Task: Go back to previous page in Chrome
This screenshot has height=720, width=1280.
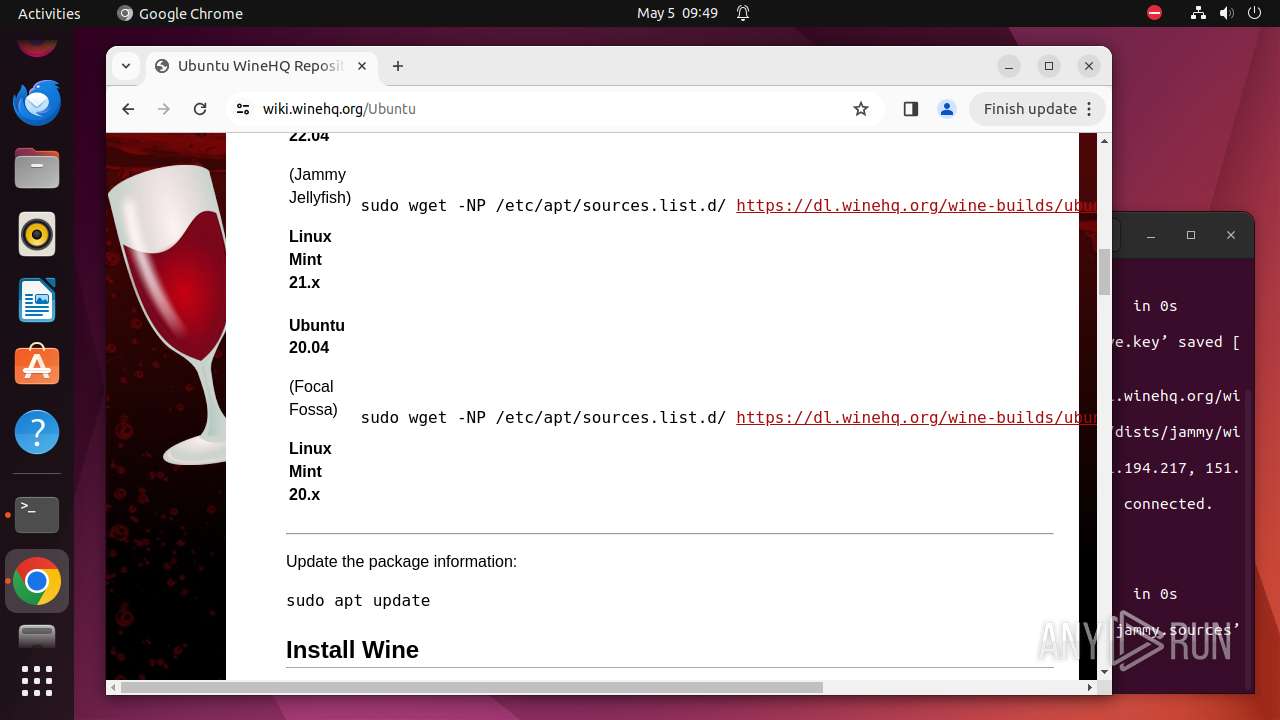Action: coord(128,109)
